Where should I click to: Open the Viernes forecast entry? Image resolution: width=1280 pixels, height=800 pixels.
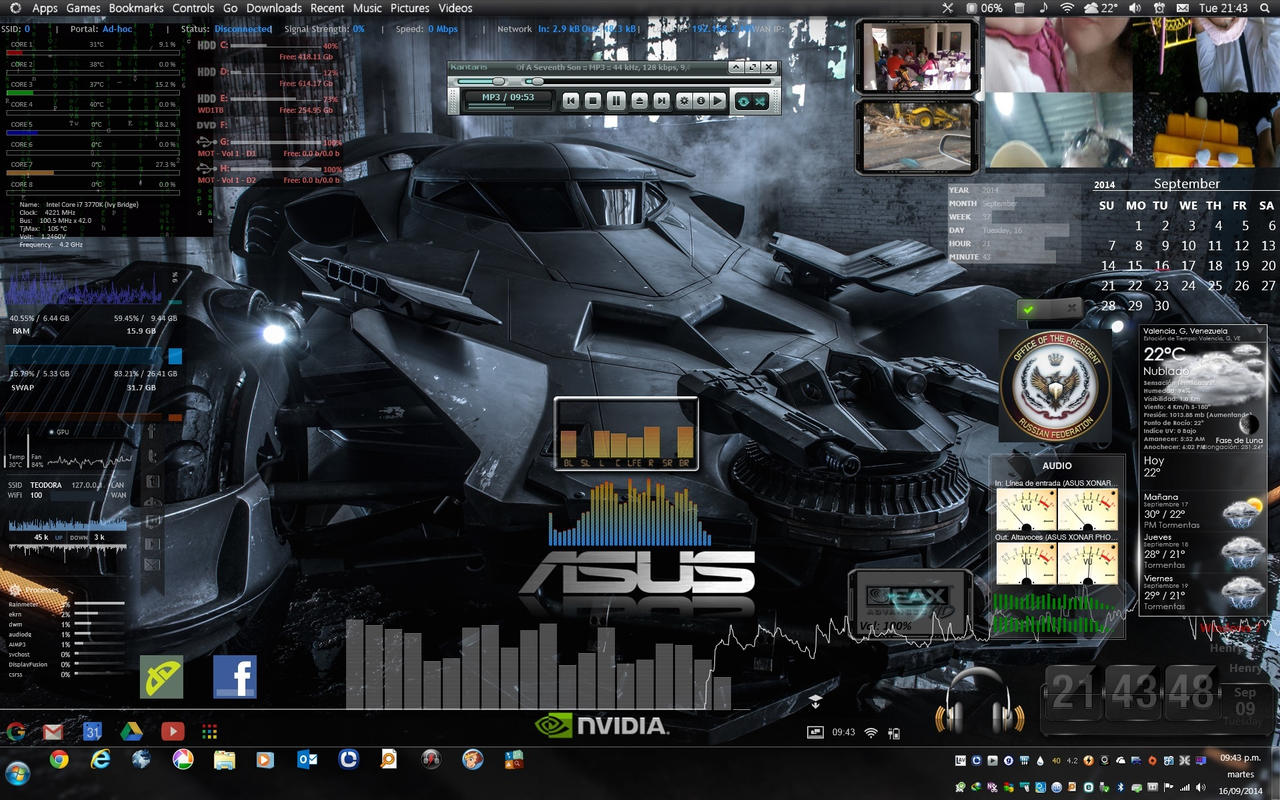[x=1203, y=592]
